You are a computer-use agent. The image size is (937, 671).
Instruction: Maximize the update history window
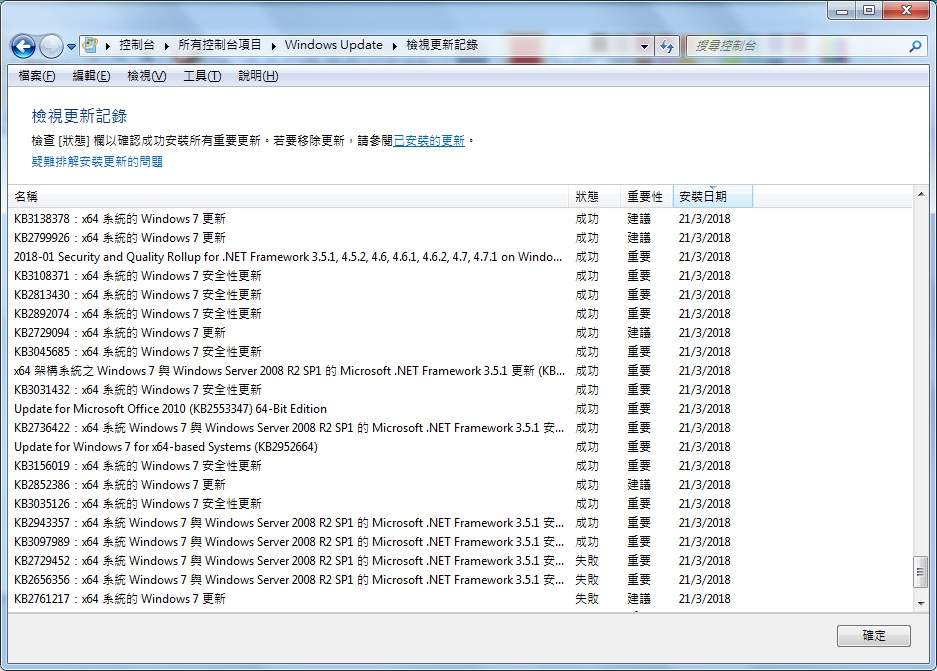click(x=869, y=10)
